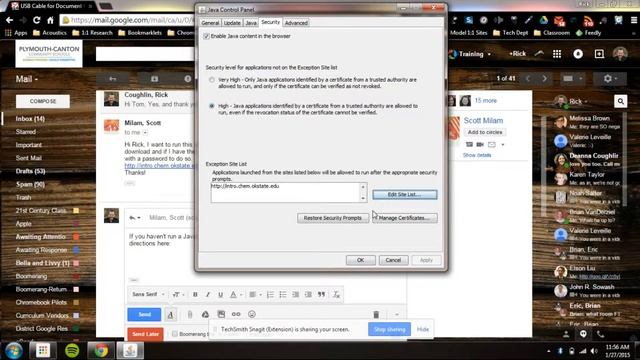Go to the older conversation arrow
This screenshot has width=640, height=360.
click(x=544, y=78)
